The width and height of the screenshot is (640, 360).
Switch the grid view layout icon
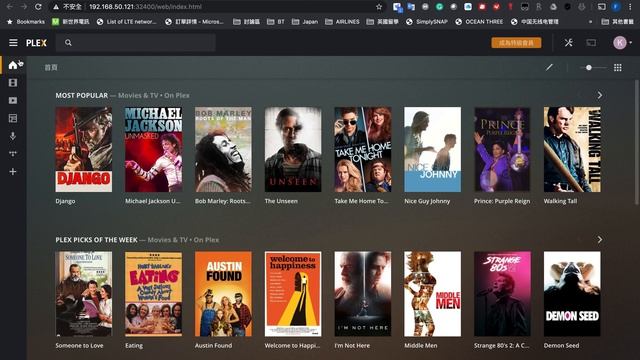(x=618, y=67)
